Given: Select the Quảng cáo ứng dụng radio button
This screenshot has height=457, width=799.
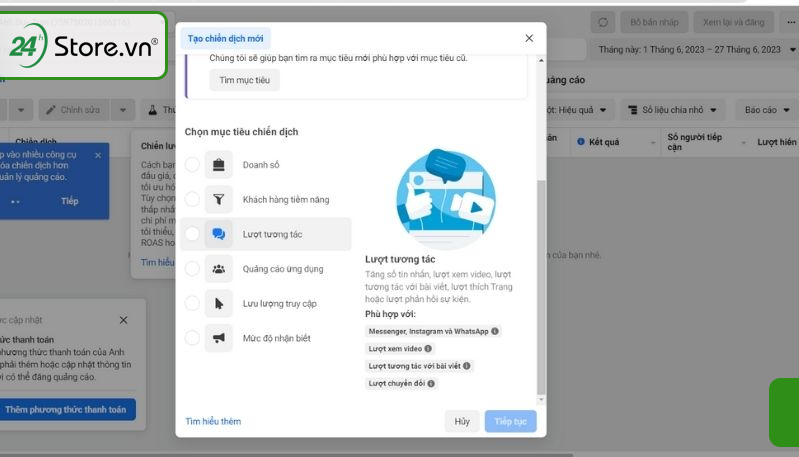Looking at the screenshot, I should coord(192,268).
